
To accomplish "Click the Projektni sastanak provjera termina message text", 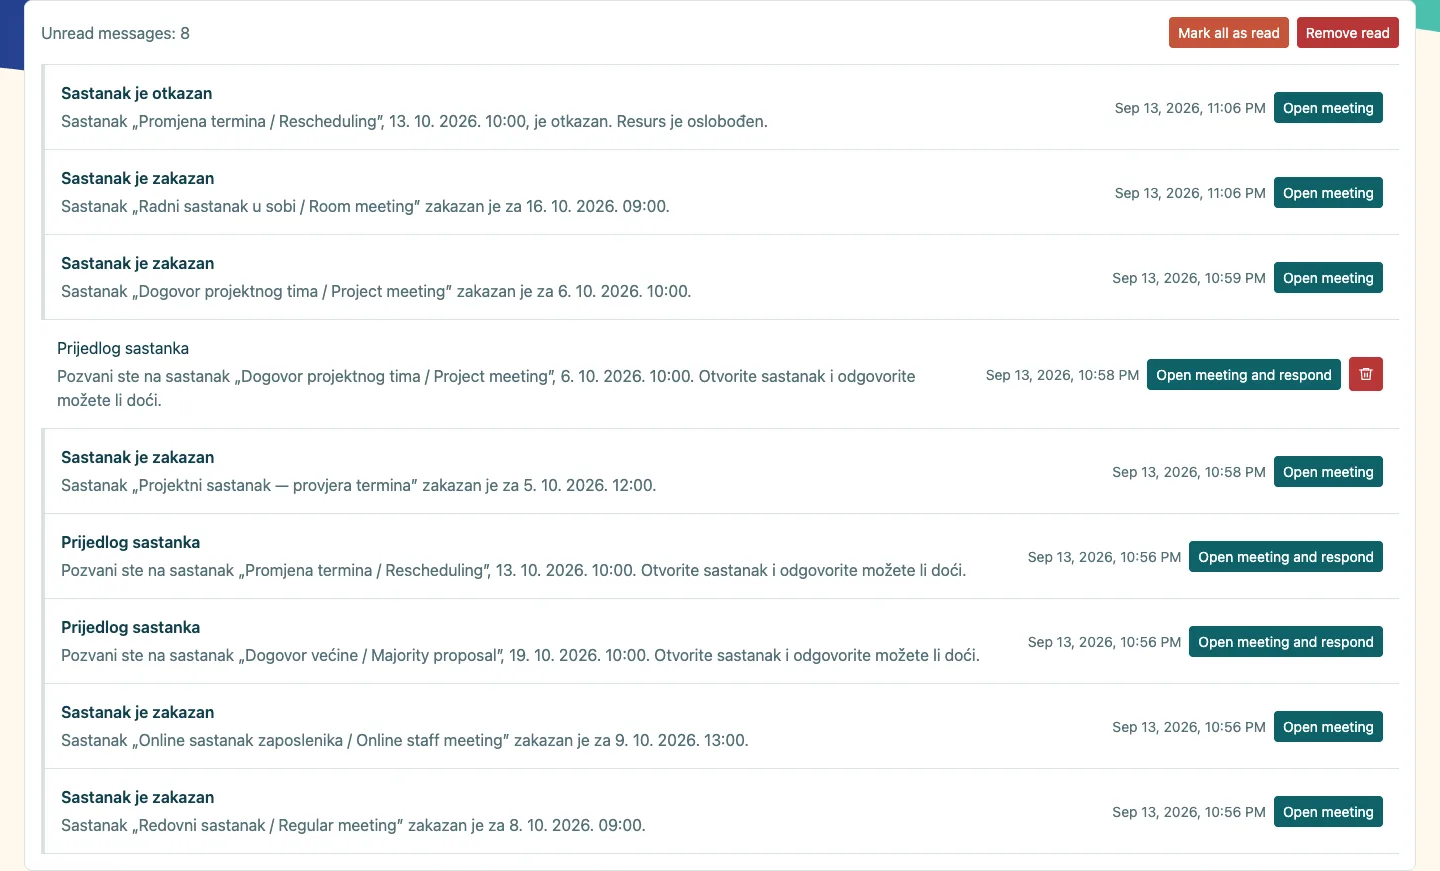I will (358, 485).
